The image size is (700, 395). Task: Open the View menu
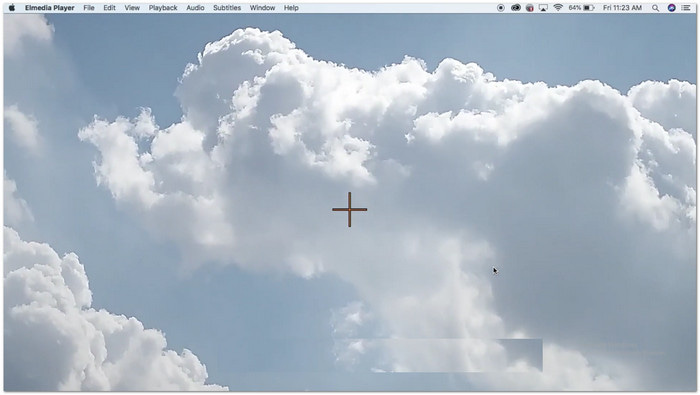[x=132, y=8]
